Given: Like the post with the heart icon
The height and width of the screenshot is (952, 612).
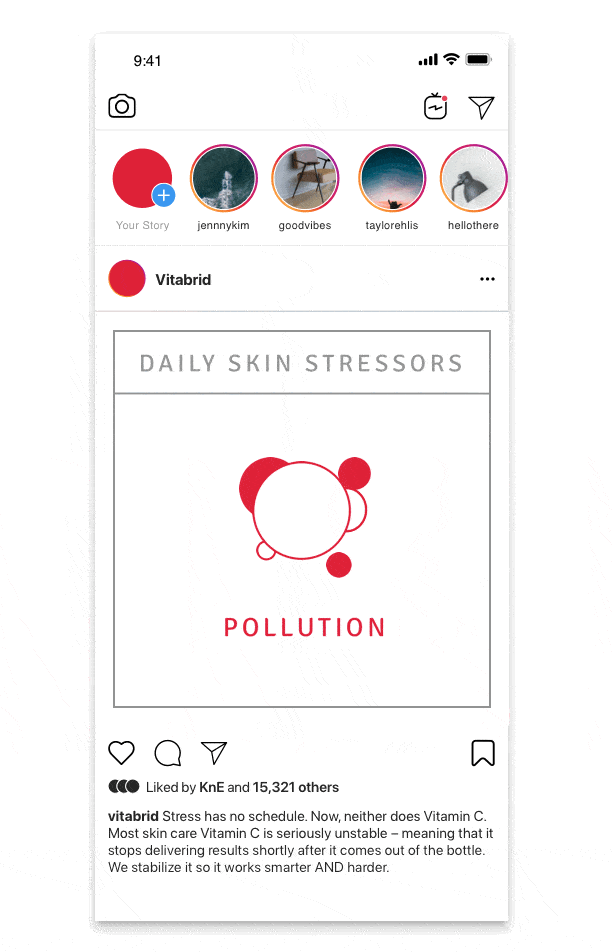Looking at the screenshot, I should click(121, 753).
